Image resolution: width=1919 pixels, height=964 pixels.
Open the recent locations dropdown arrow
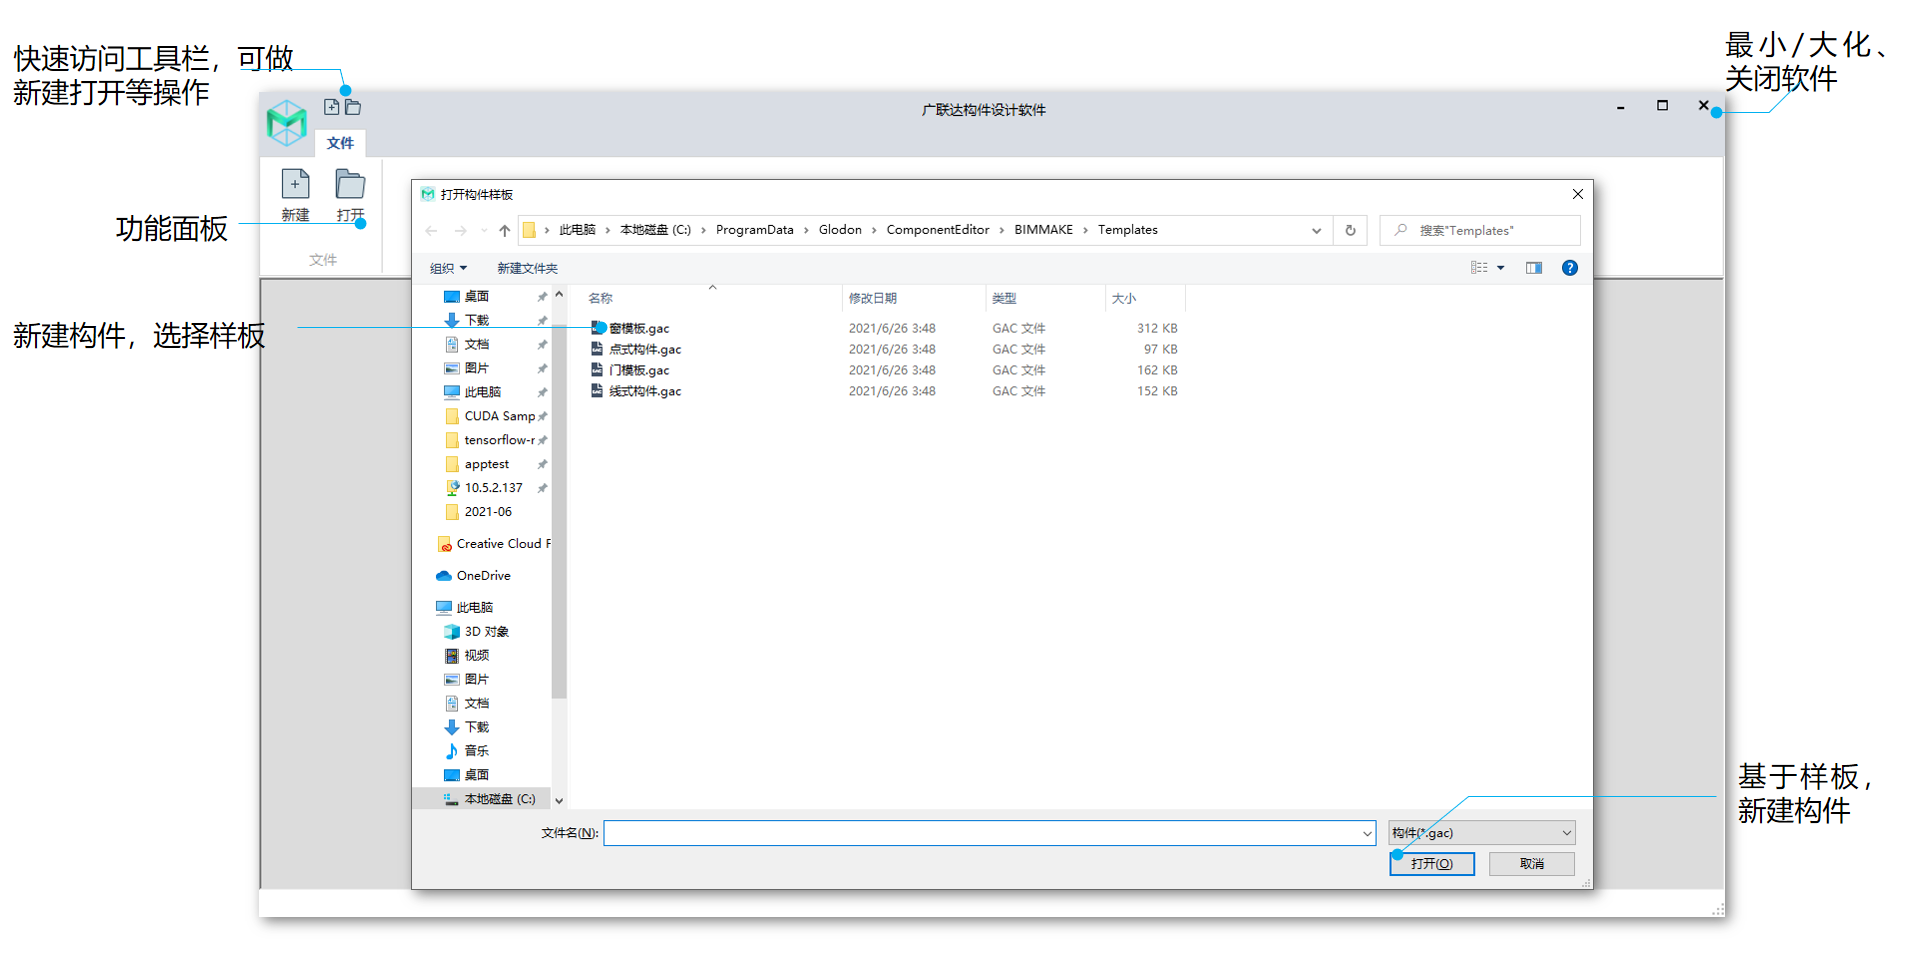pyautogui.click(x=484, y=231)
